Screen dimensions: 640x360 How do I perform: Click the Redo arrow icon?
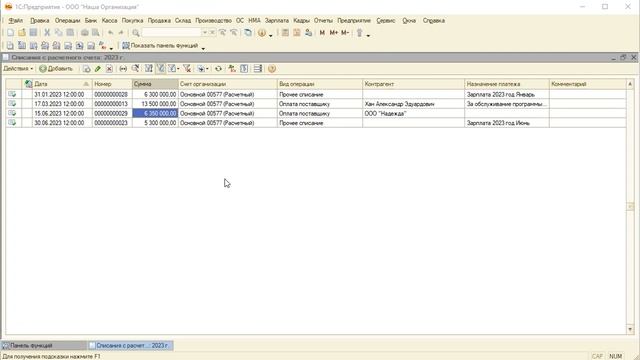(x=121, y=33)
